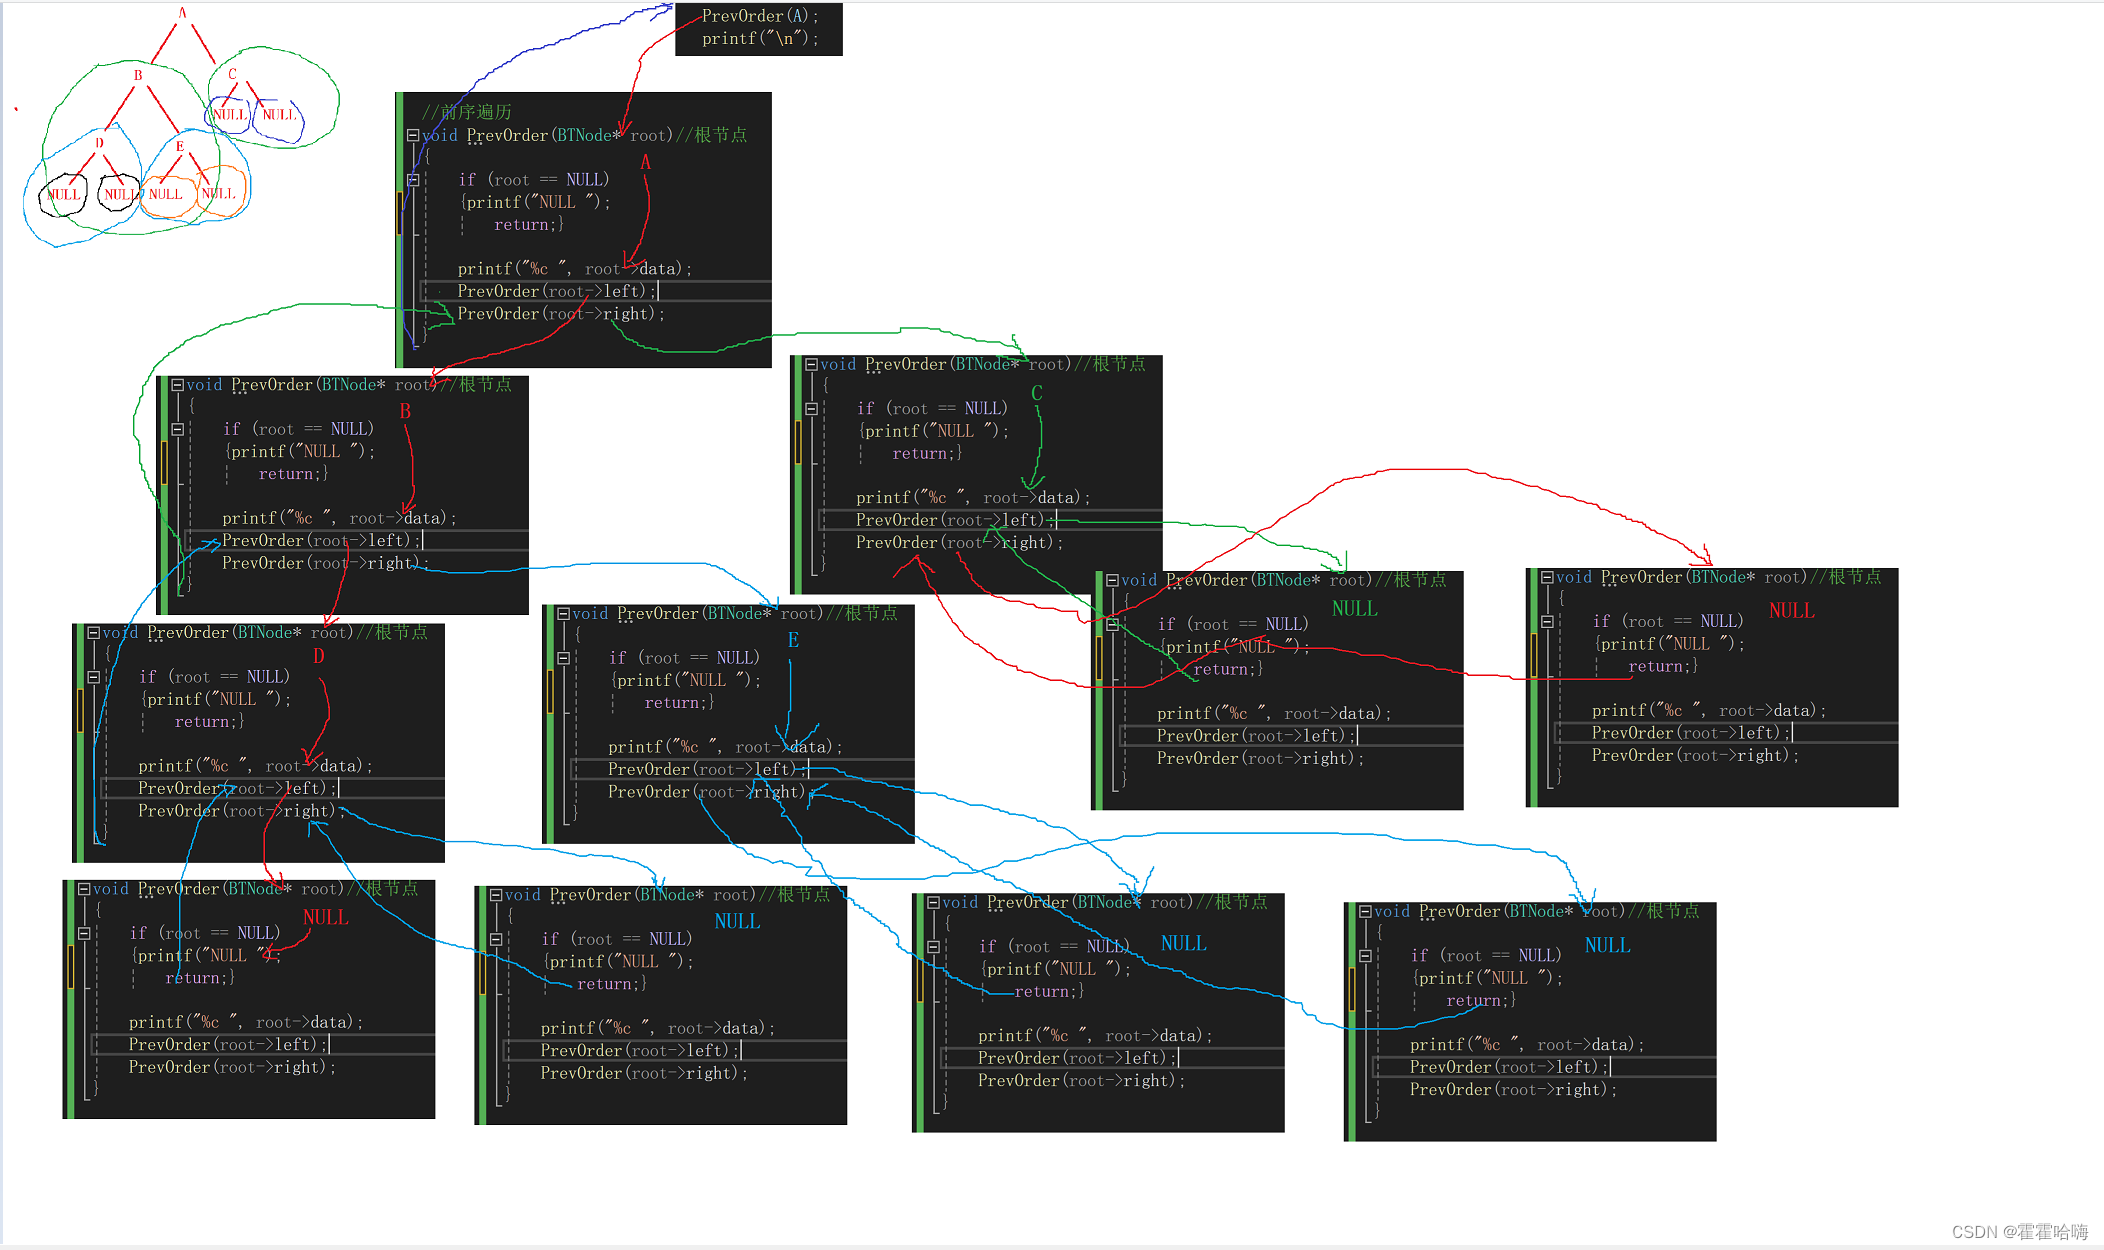Fold if statement in block D
The height and width of the screenshot is (1250, 2104).
point(93,677)
